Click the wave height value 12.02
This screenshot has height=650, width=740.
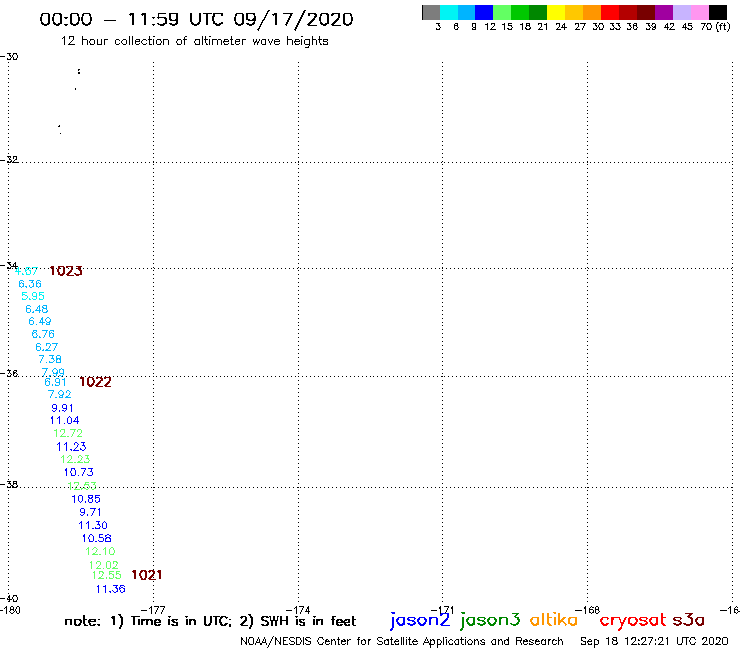click(104, 565)
